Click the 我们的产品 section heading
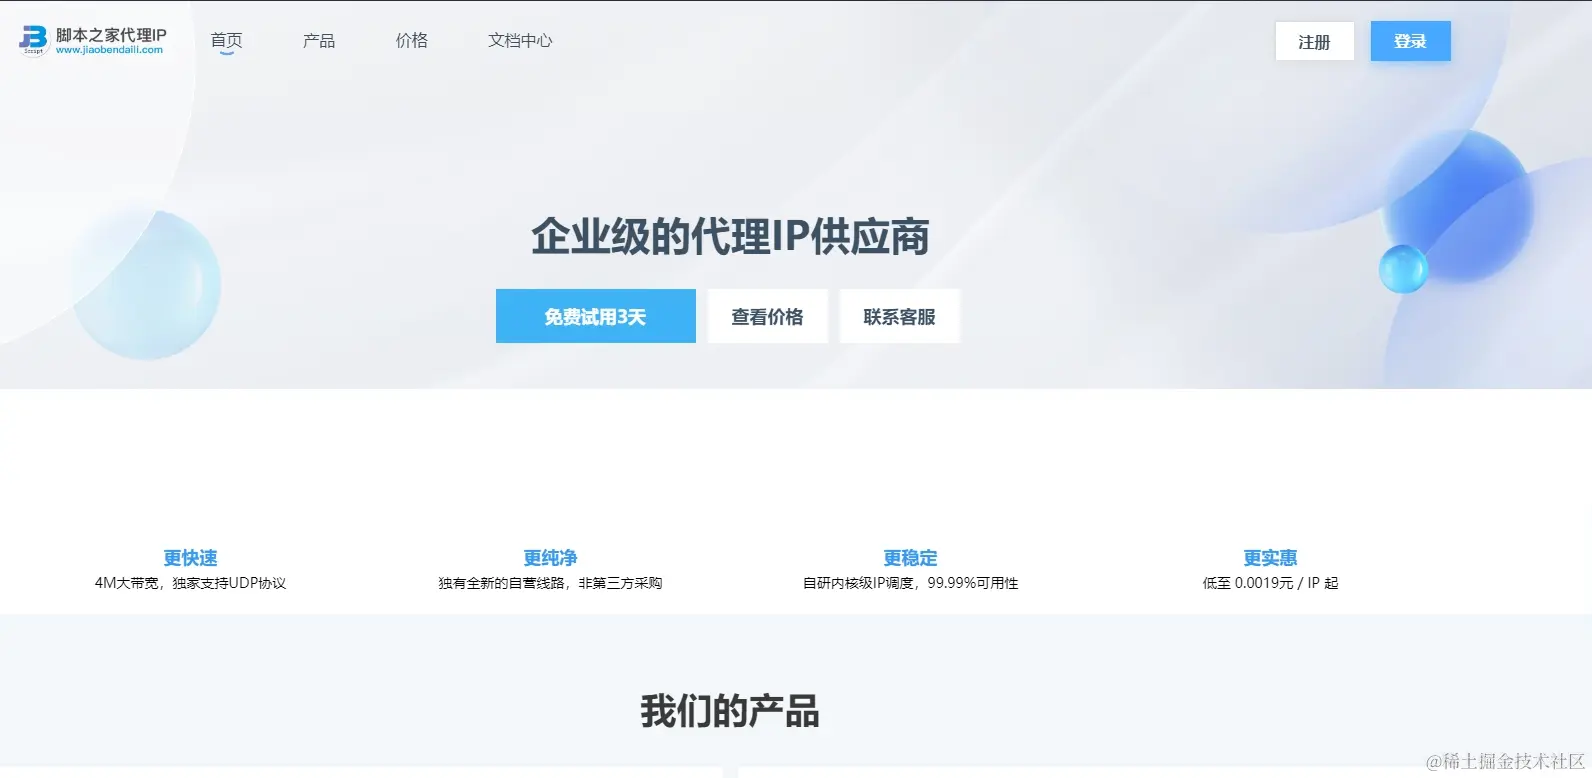This screenshot has width=1592, height=778. click(x=730, y=711)
